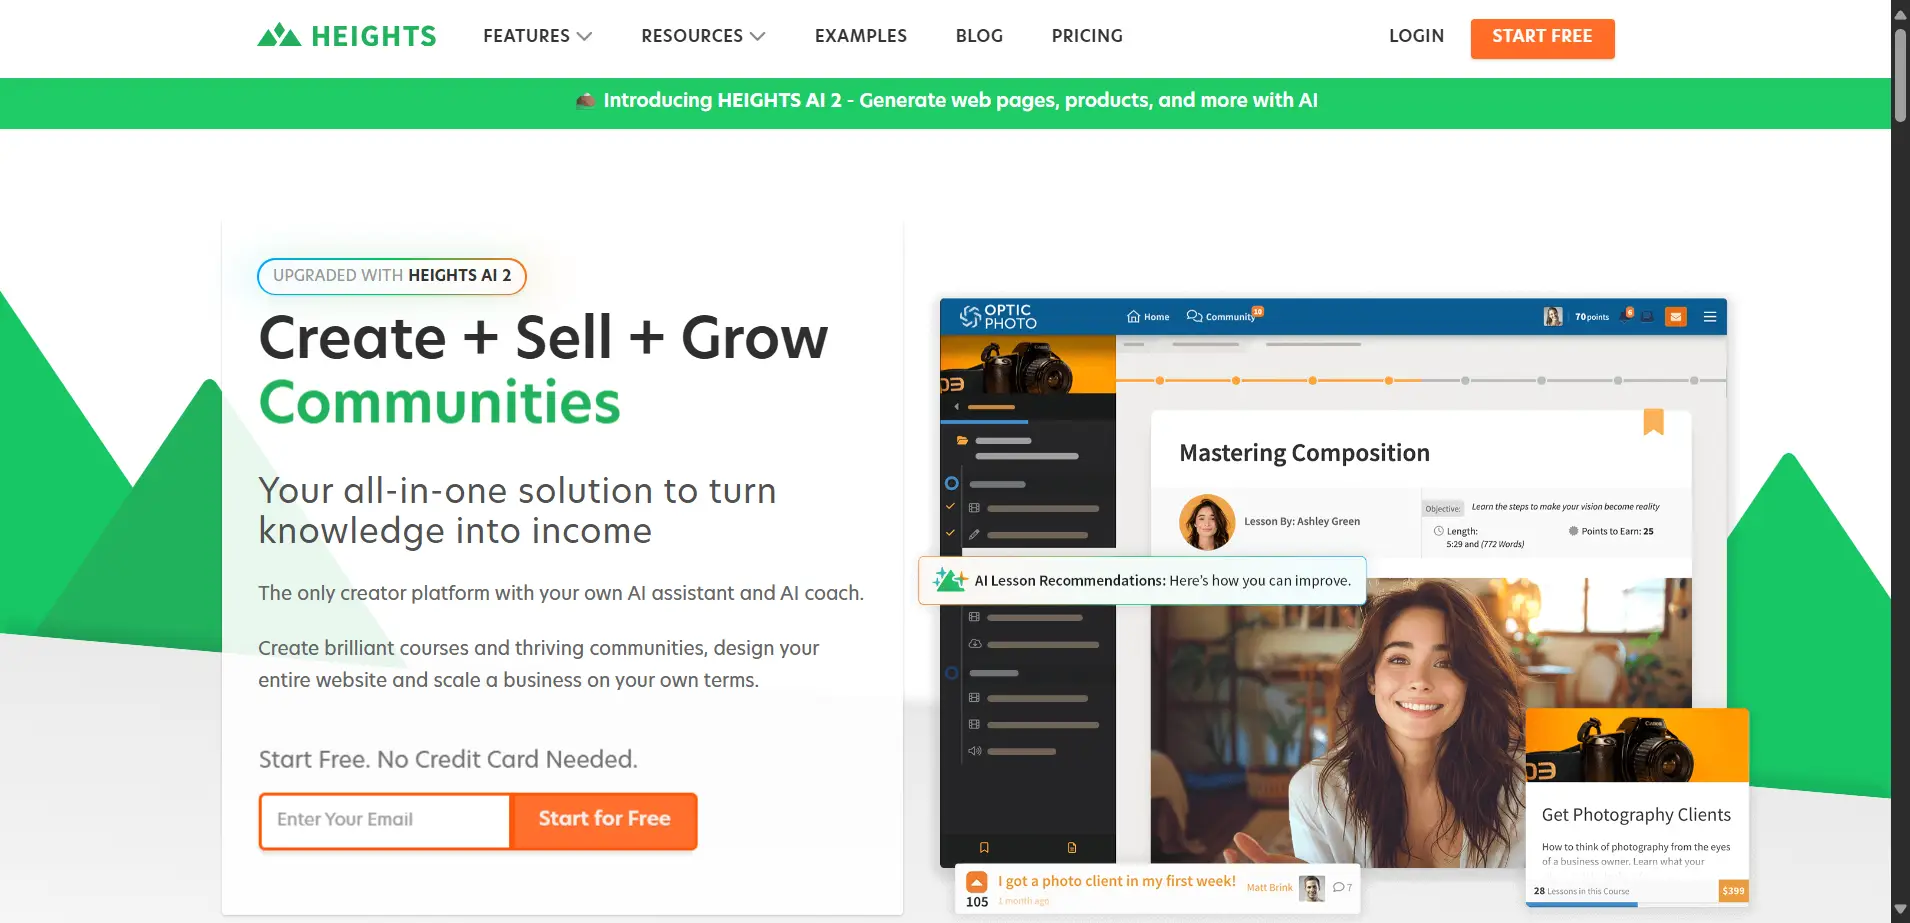Click the upvote arrow icon above 105

coord(977,882)
